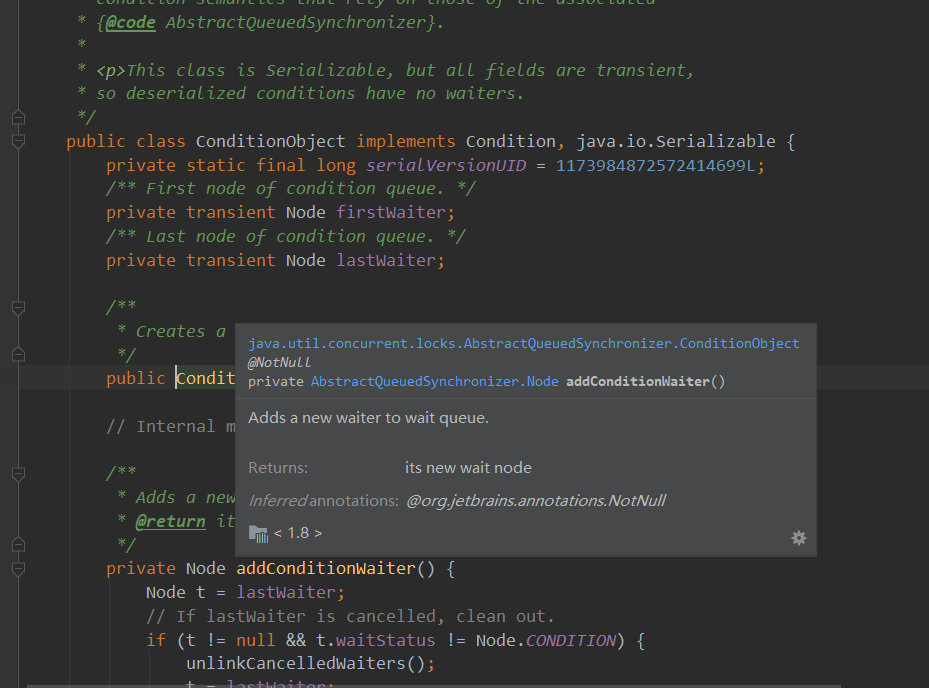929x688 pixels.
Task: Click addConditionWaiter method name in editor
Action: pos(326,569)
